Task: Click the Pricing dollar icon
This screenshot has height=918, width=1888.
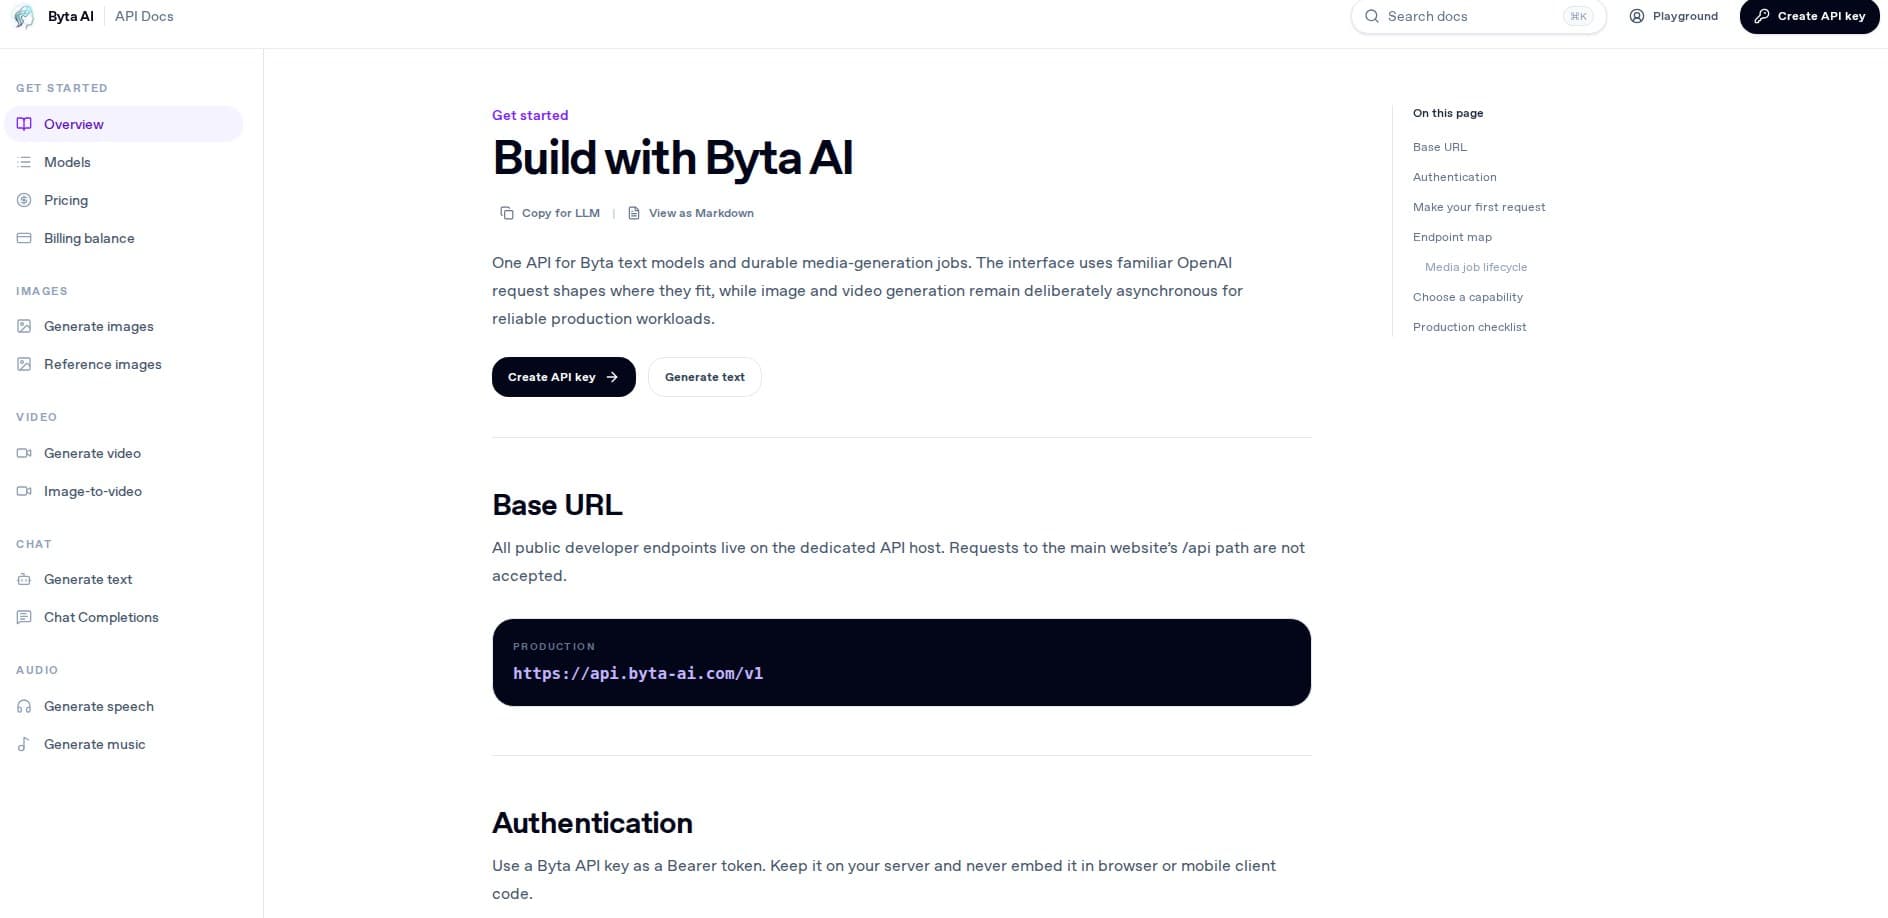Action: (x=24, y=200)
